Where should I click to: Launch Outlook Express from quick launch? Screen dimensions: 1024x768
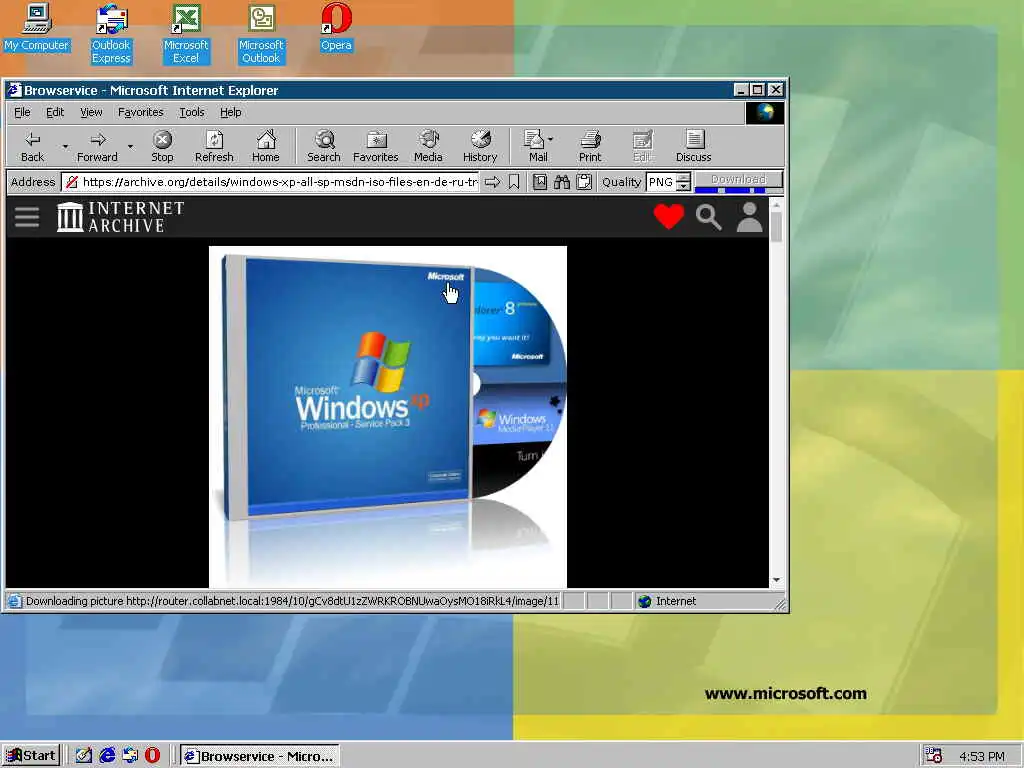pos(130,756)
